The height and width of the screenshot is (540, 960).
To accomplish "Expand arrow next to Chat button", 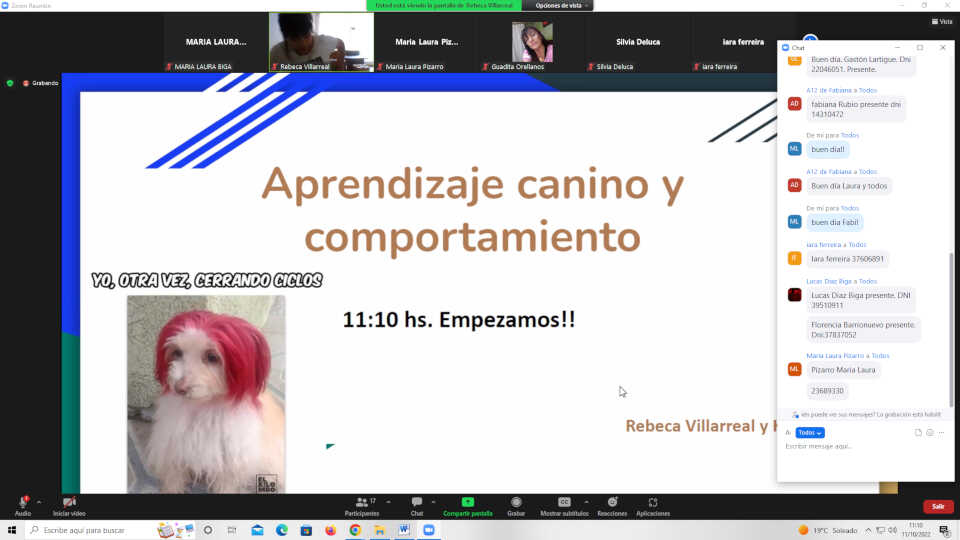I will tap(433, 502).
